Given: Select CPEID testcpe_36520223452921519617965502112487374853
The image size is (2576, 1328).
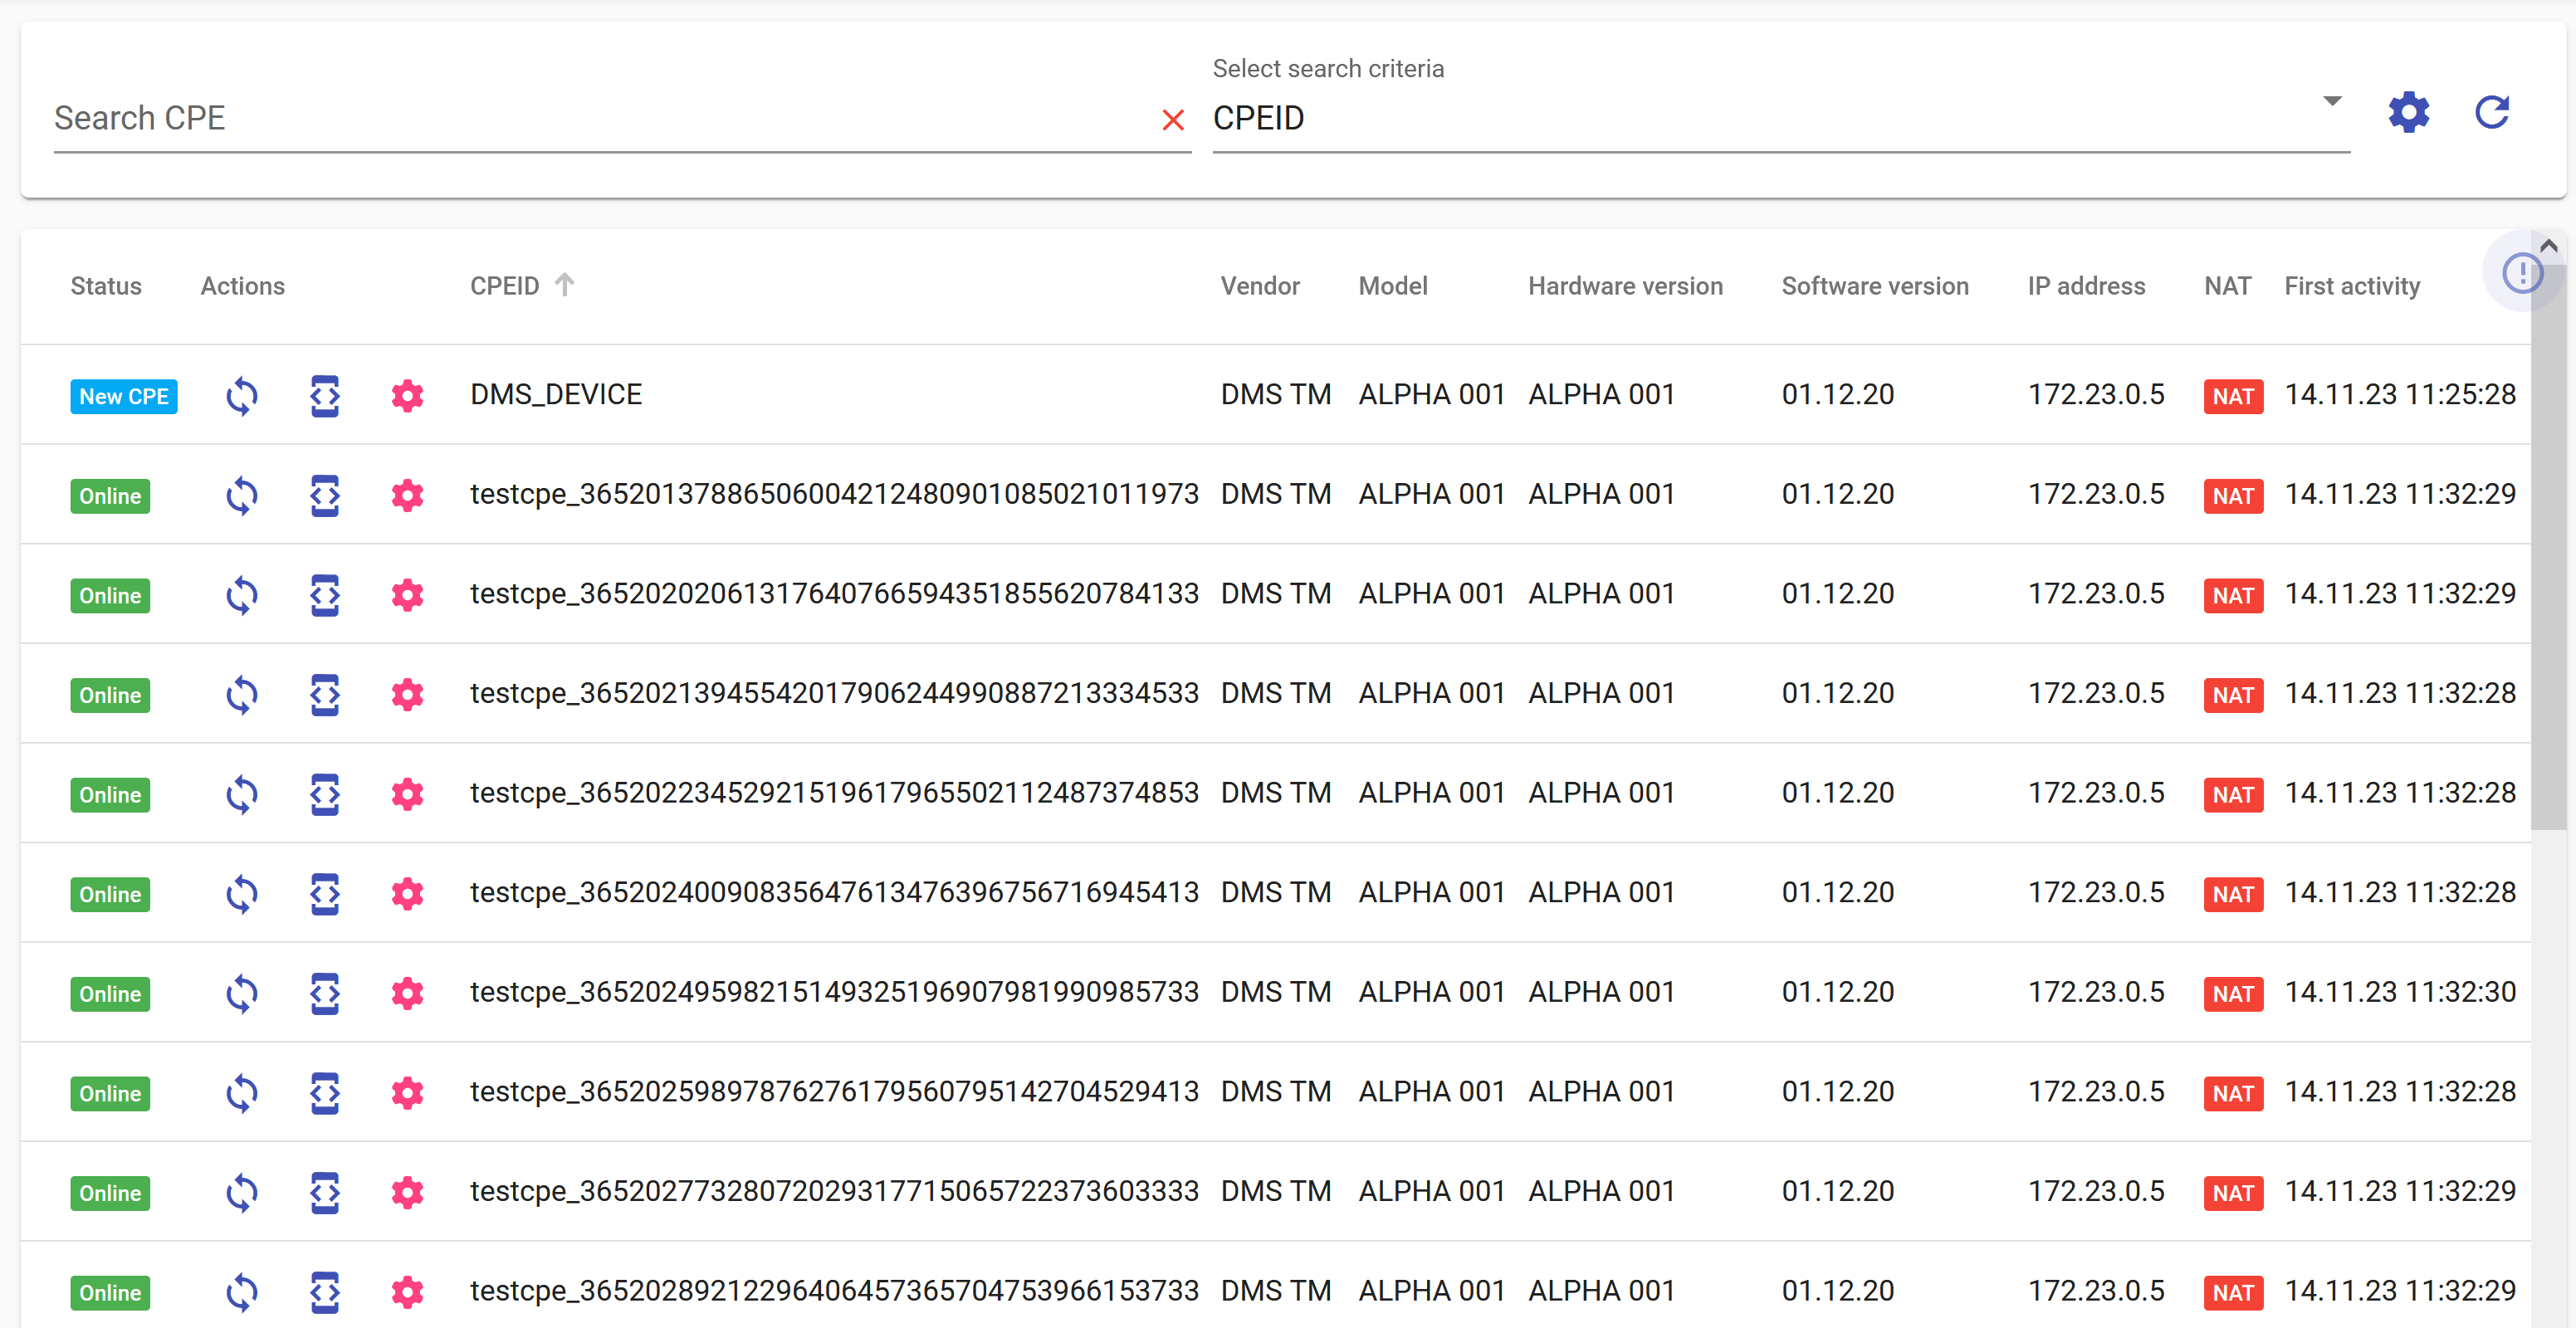Looking at the screenshot, I should (x=834, y=793).
